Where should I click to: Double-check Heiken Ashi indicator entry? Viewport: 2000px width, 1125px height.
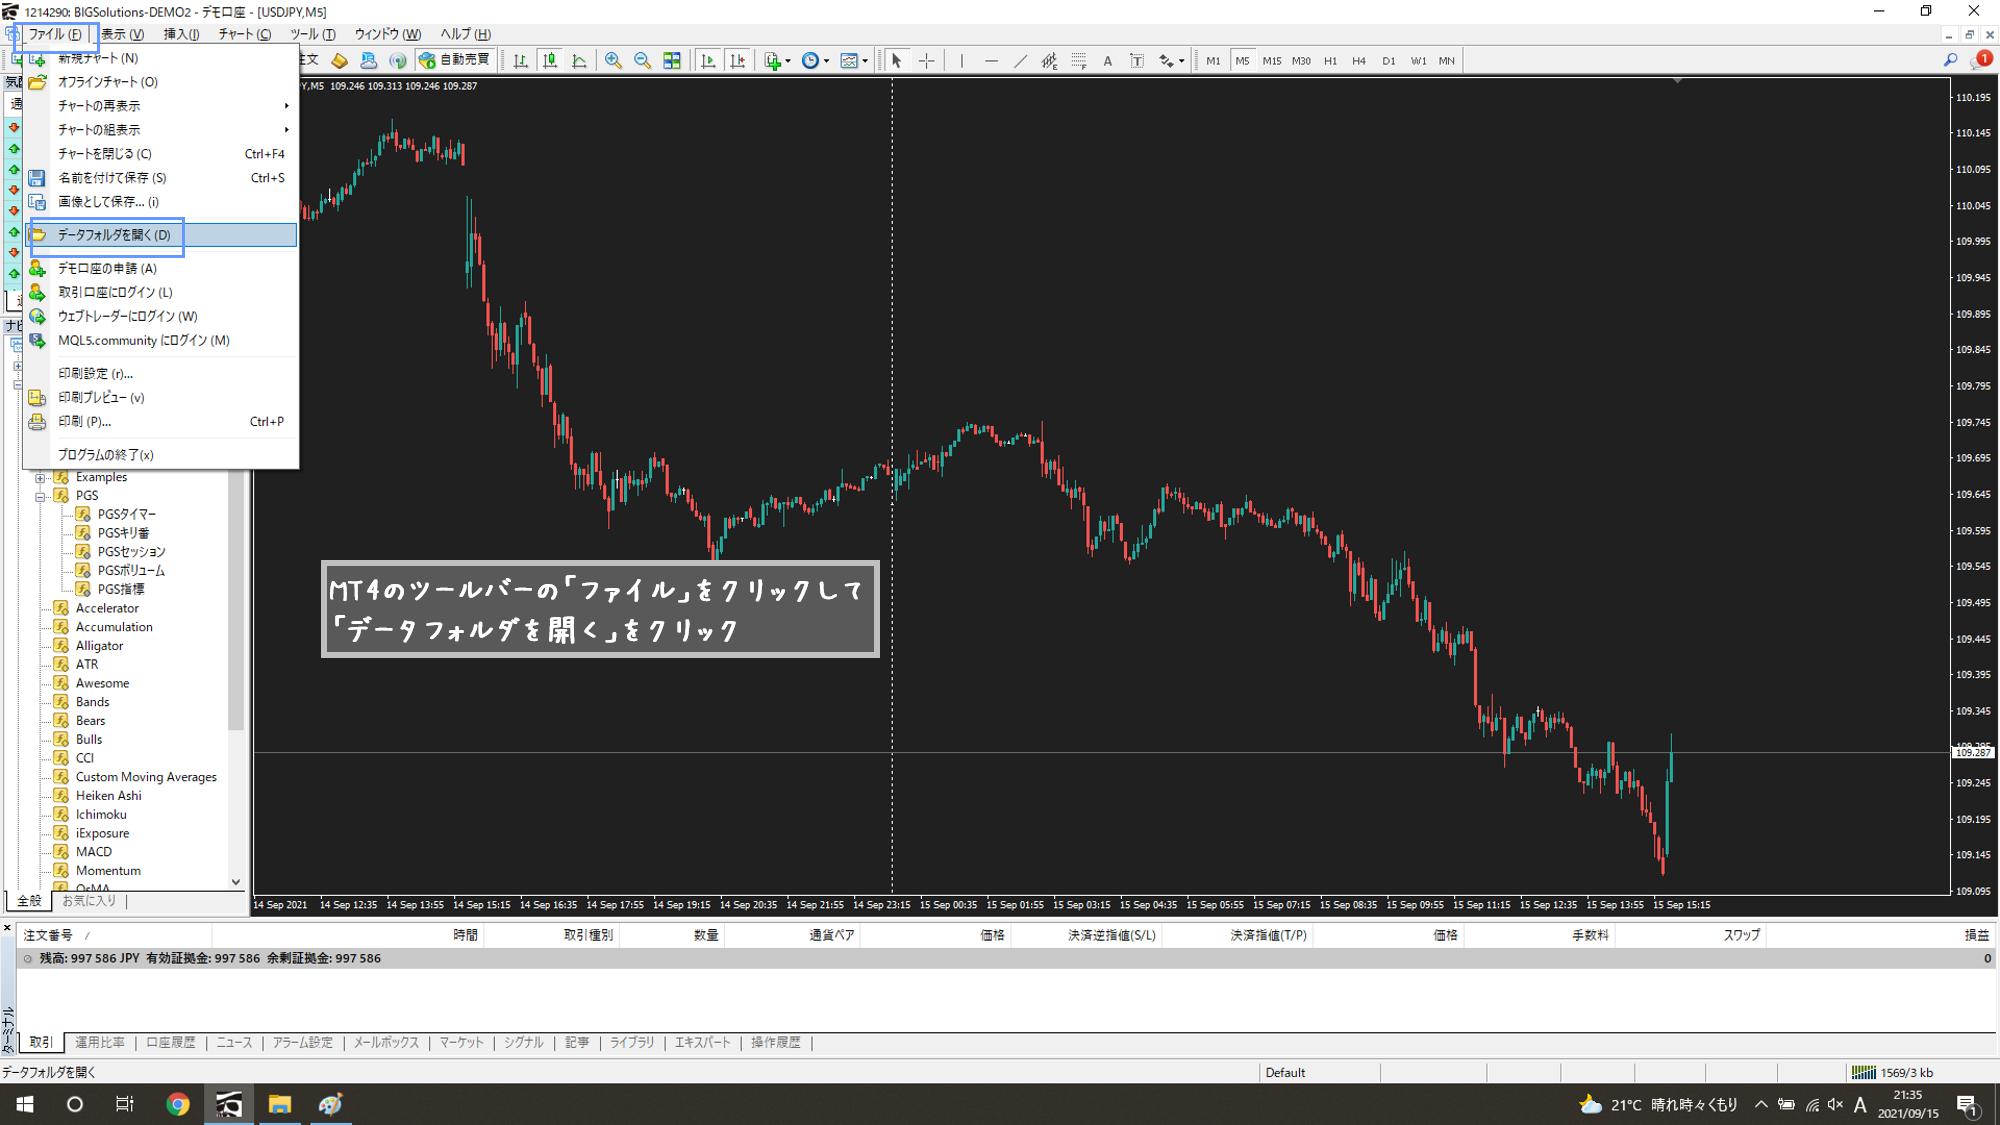(x=108, y=796)
